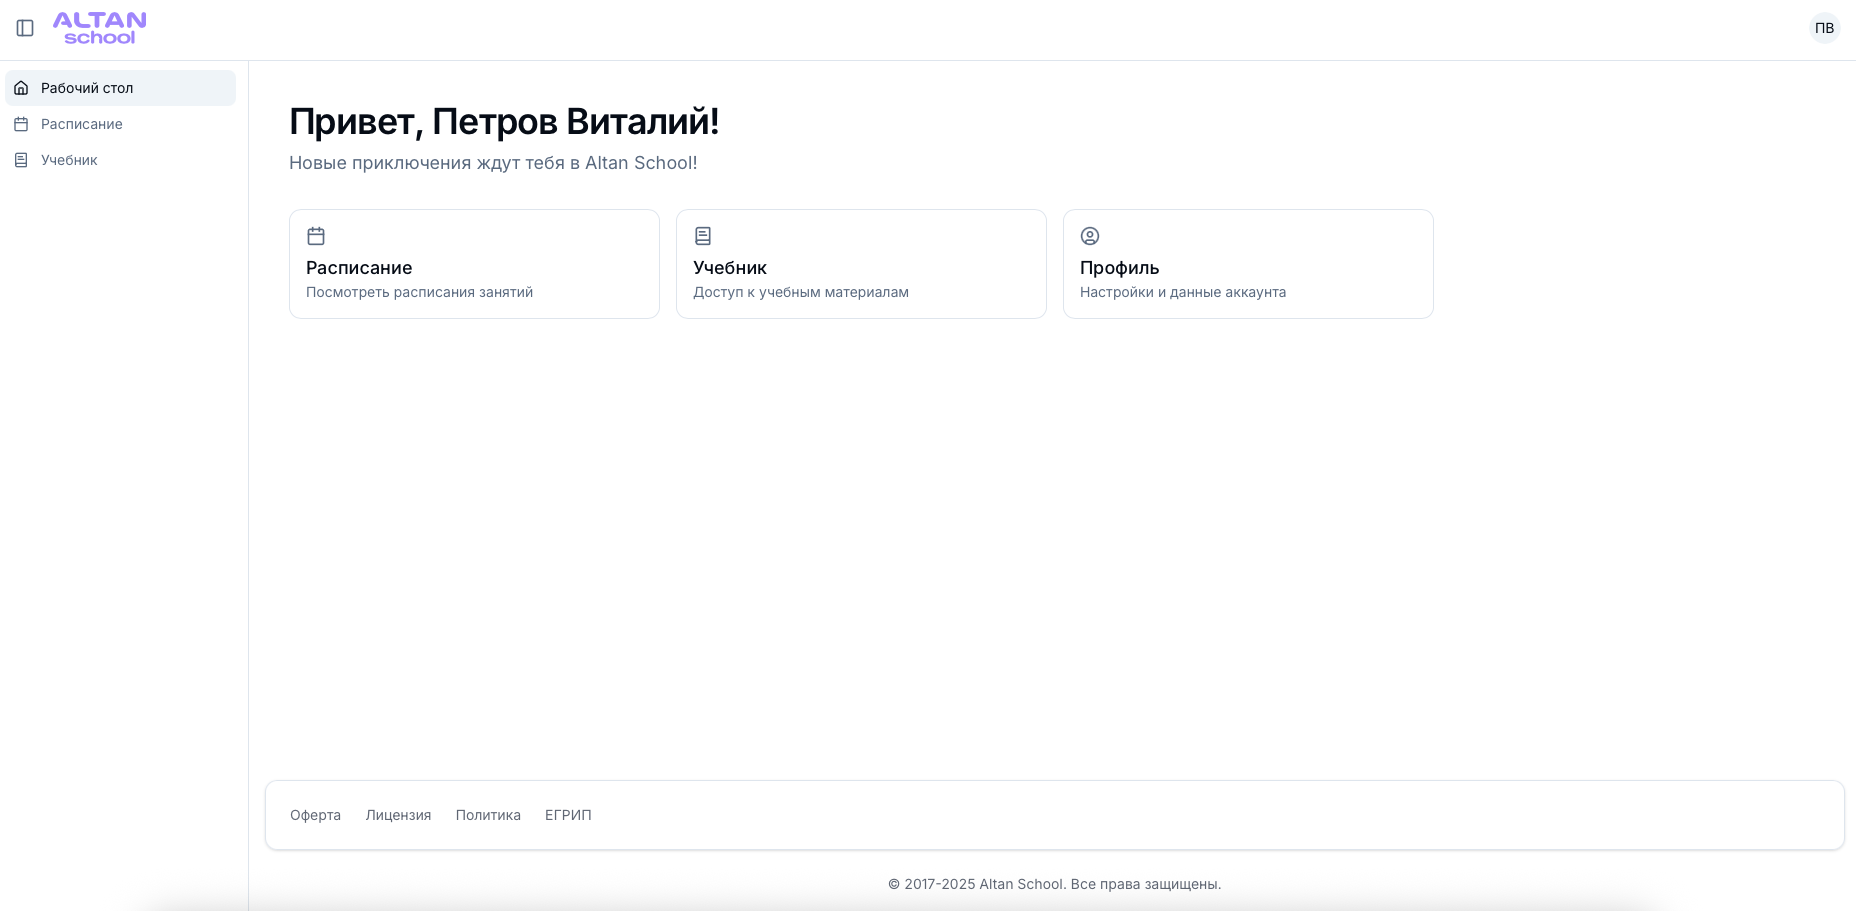Click the calendar icon in the sidebar
This screenshot has height=911, width=1856.
click(21, 124)
